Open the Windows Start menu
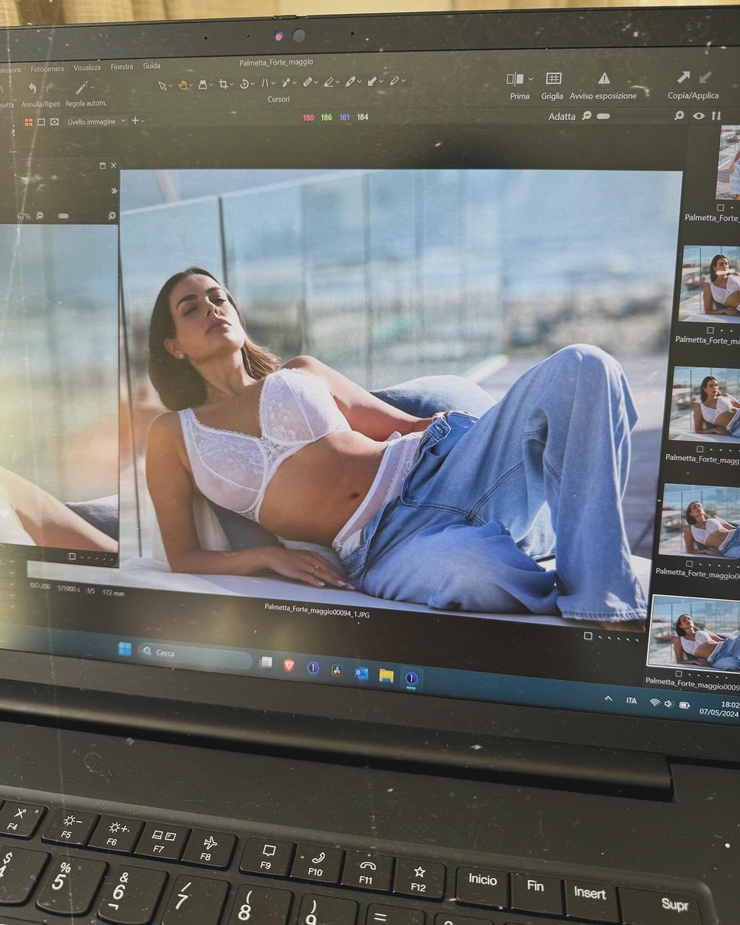The image size is (740, 925). [125, 649]
